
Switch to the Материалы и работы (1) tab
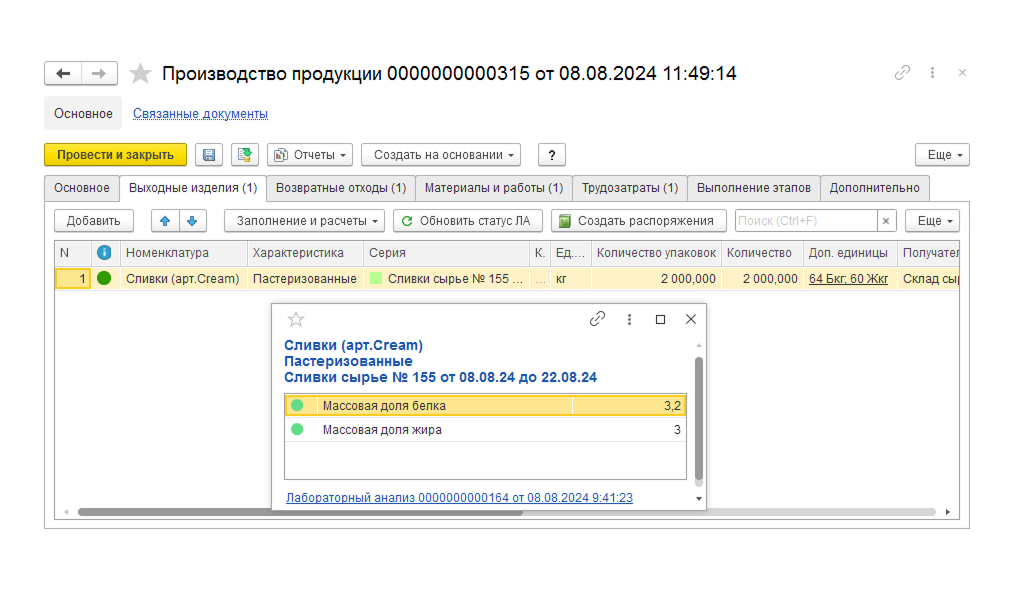[x=494, y=188]
